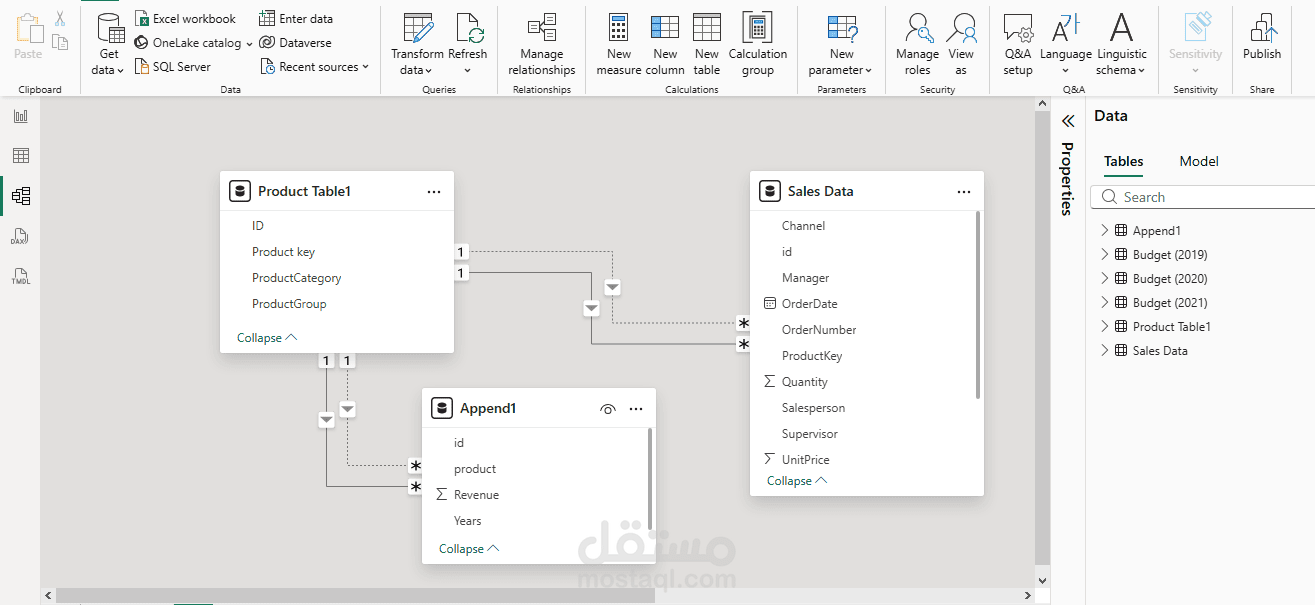Open OneLake catalog
The width and height of the screenshot is (1315, 605).
tap(194, 43)
